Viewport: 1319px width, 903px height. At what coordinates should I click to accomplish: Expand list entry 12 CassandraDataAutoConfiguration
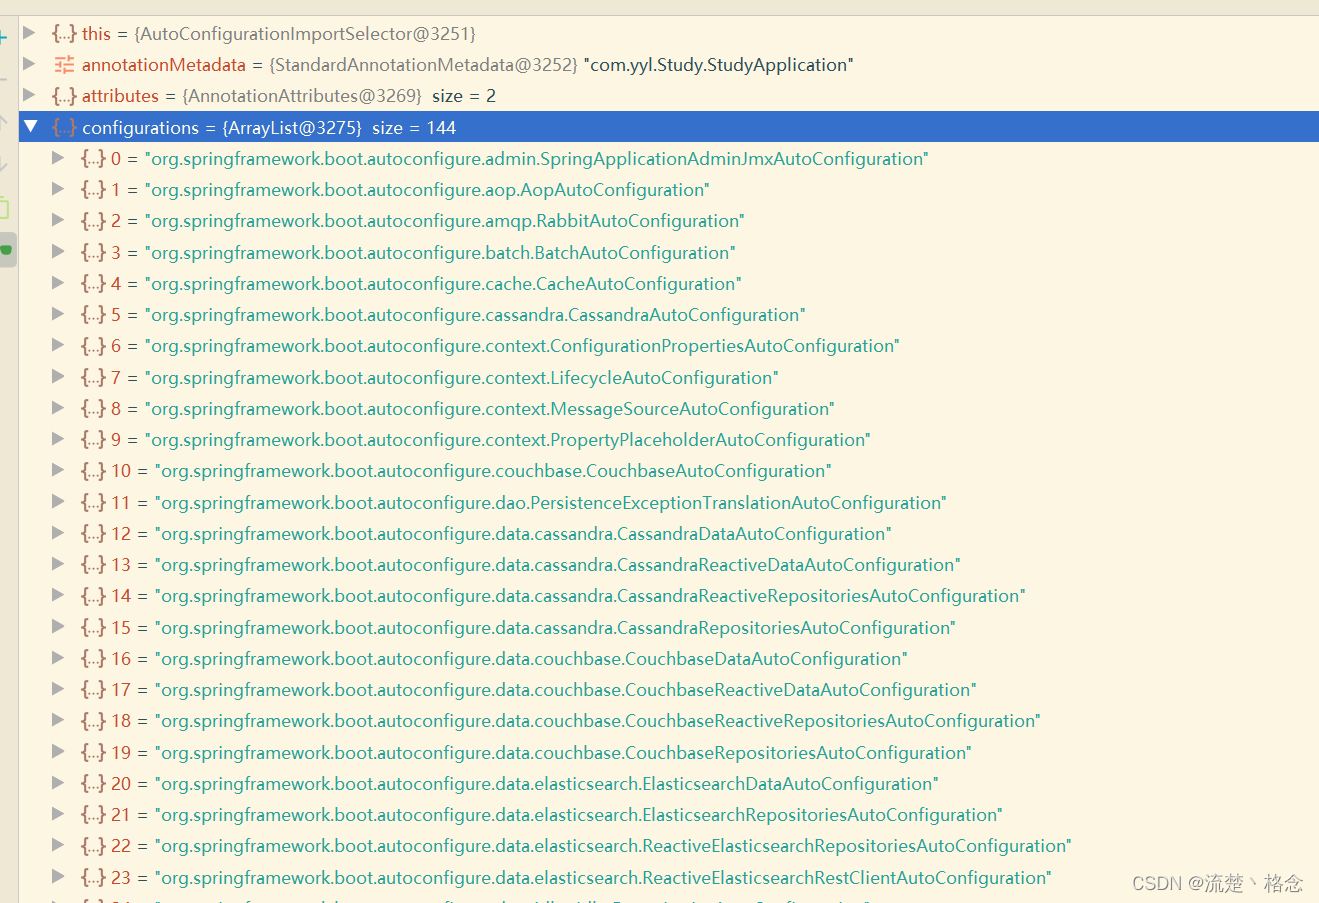[58, 533]
